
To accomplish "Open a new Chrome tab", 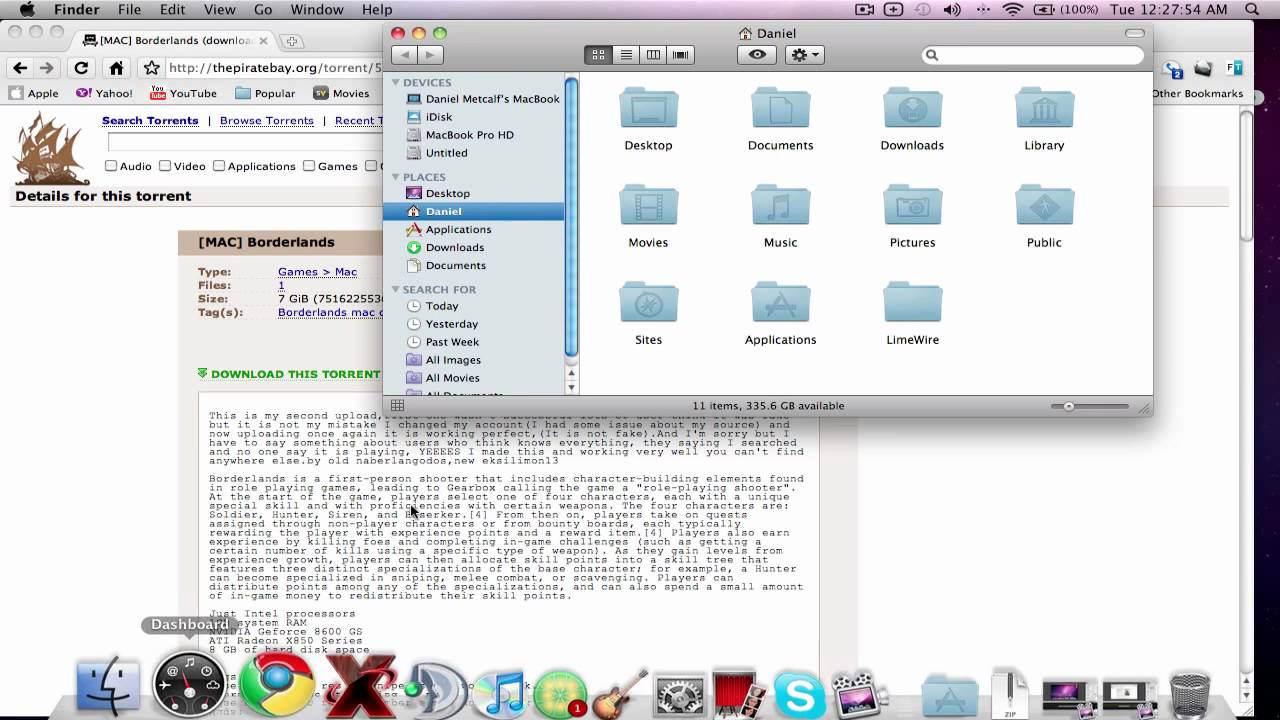I will (292, 41).
